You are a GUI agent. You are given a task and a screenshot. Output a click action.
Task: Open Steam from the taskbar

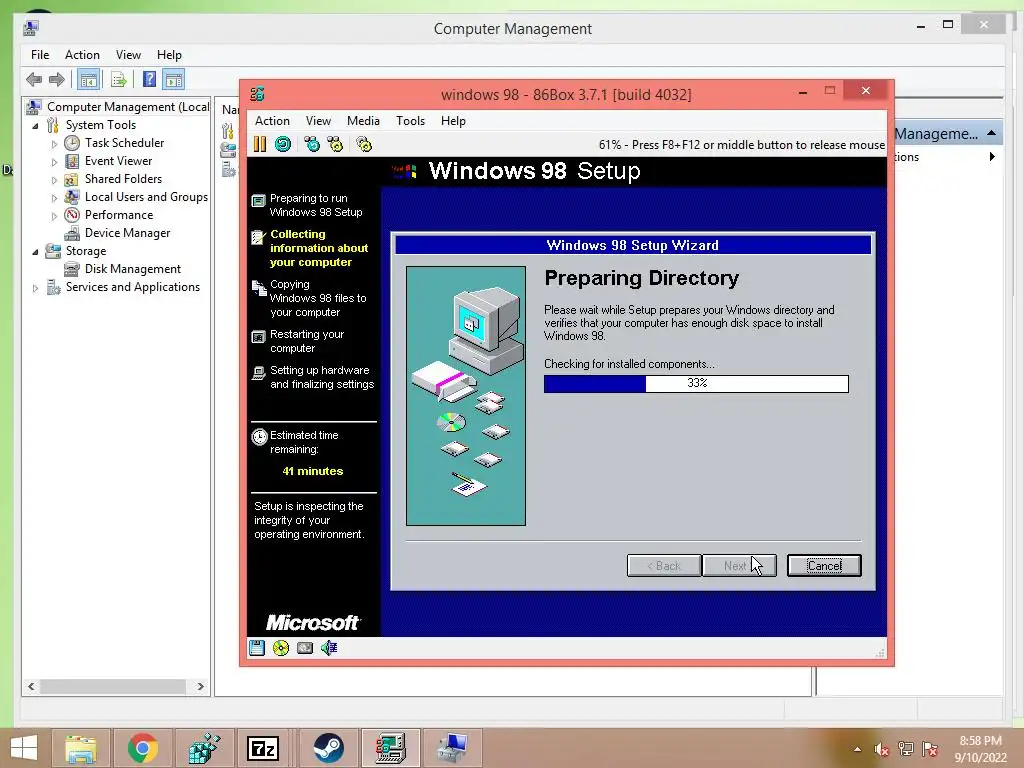tap(328, 748)
